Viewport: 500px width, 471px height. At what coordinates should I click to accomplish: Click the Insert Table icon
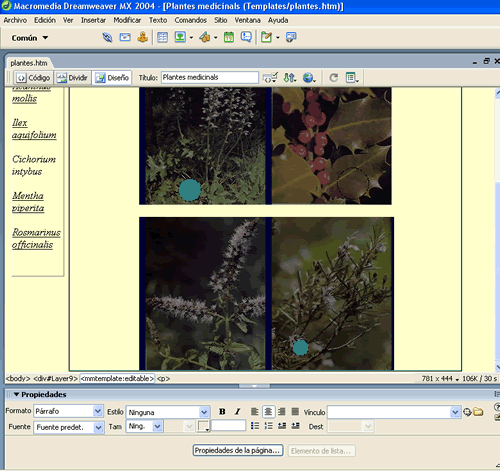click(x=162, y=37)
